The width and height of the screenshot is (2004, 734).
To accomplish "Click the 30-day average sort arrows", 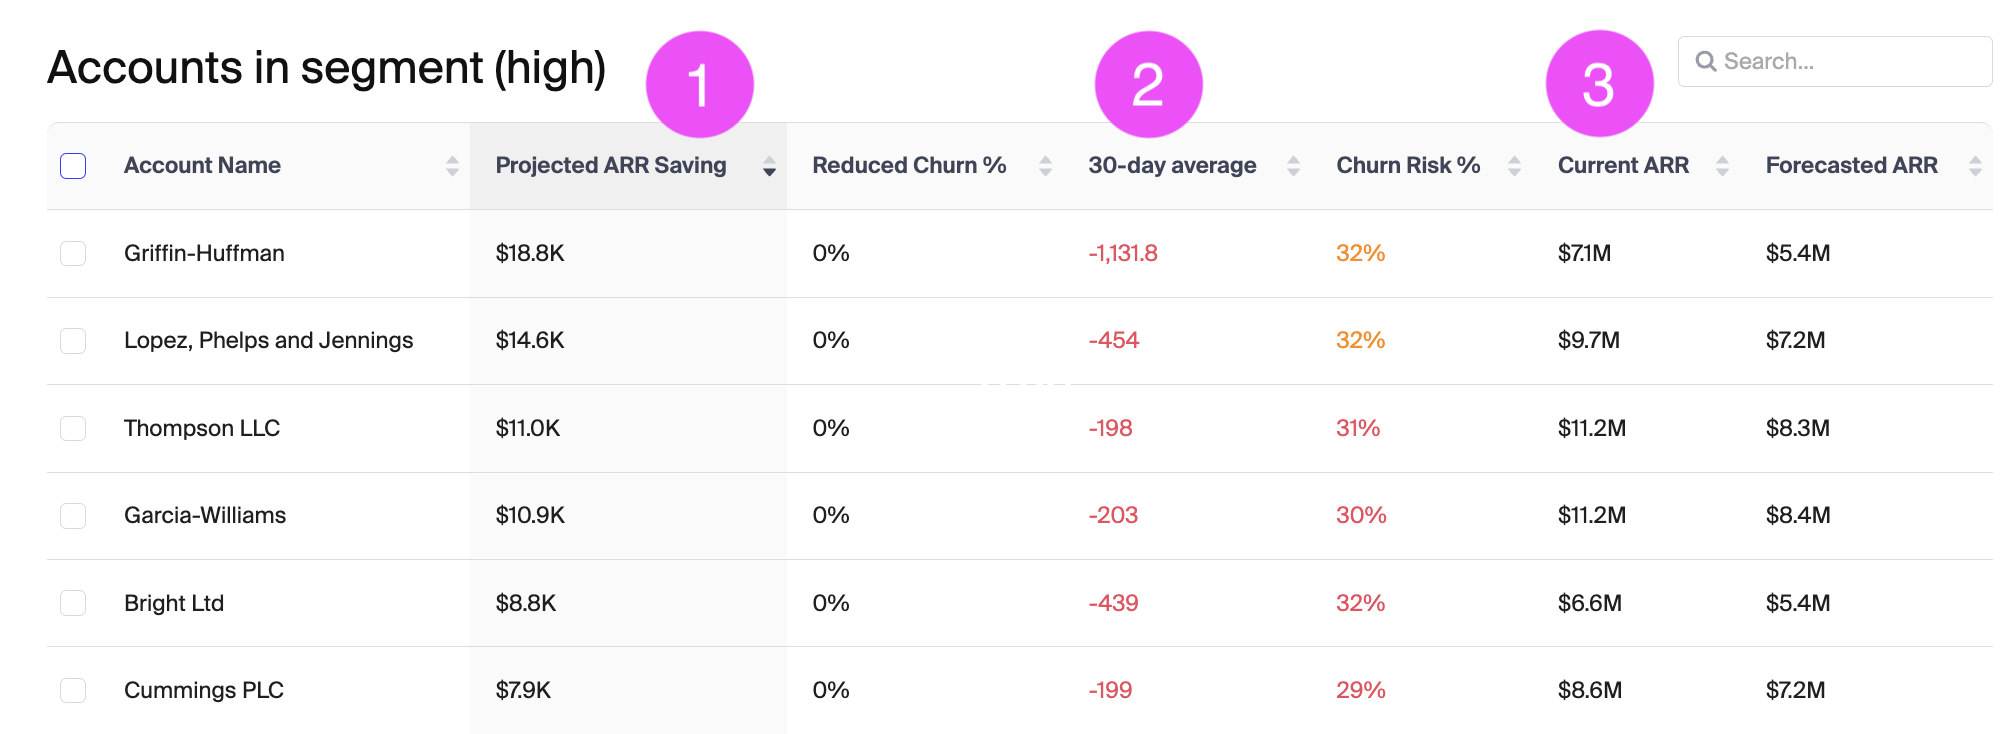I will tap(1293, 166).
